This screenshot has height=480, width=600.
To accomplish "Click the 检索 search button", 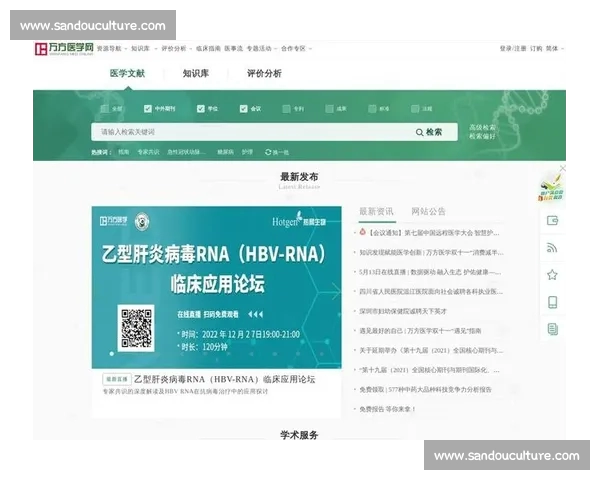I will pos(429,132).
